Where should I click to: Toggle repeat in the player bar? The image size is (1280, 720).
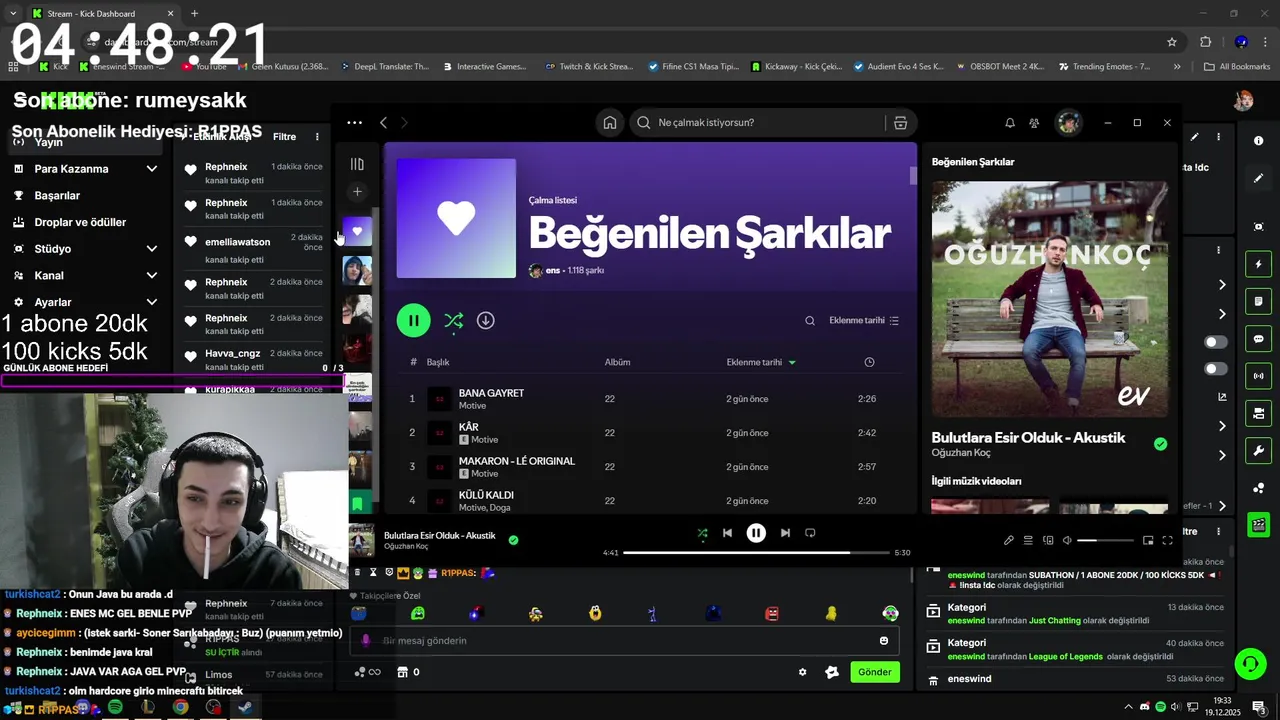click(810, 533)
